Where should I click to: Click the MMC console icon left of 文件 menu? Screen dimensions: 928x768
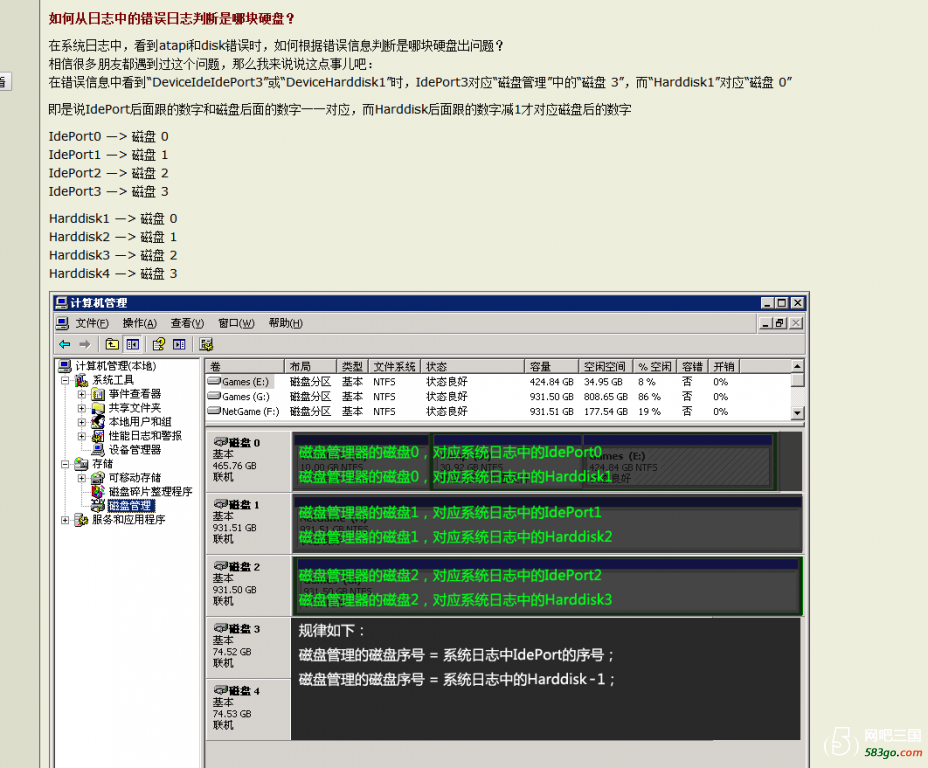[62, 323]
